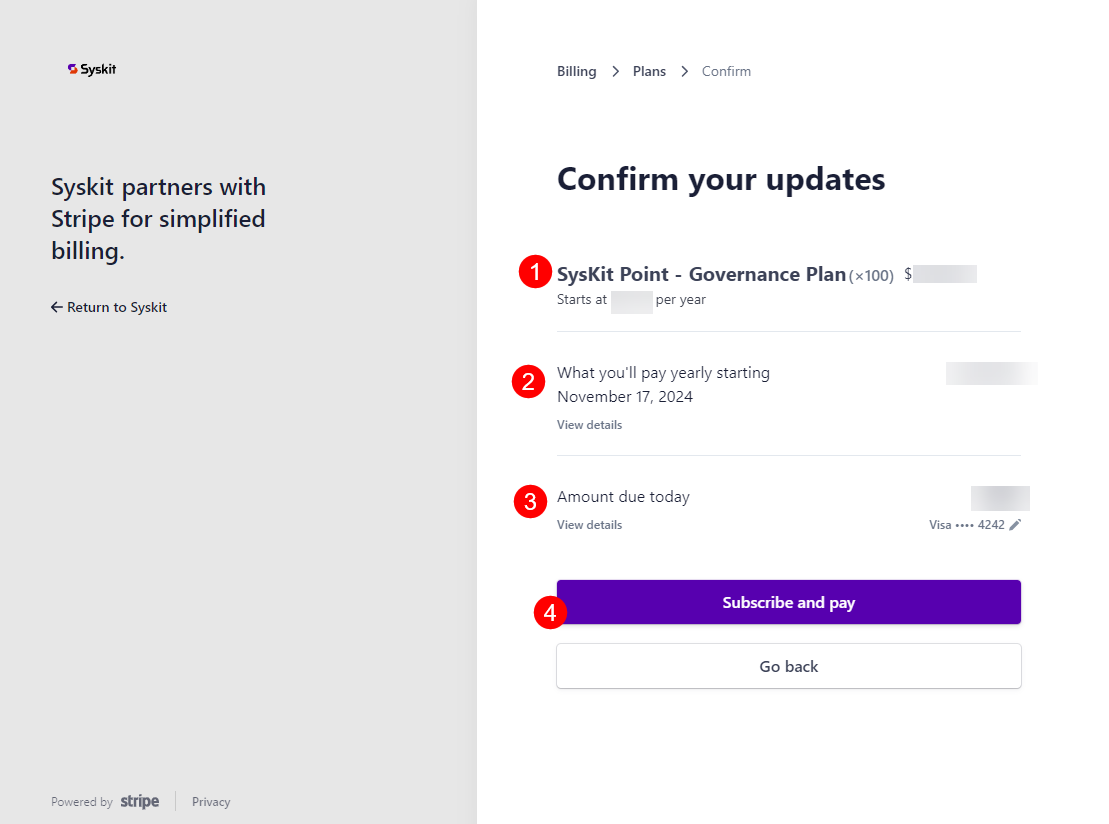Click the Syskit logo at top left
Screen dimensions: 1109x824
91,69
